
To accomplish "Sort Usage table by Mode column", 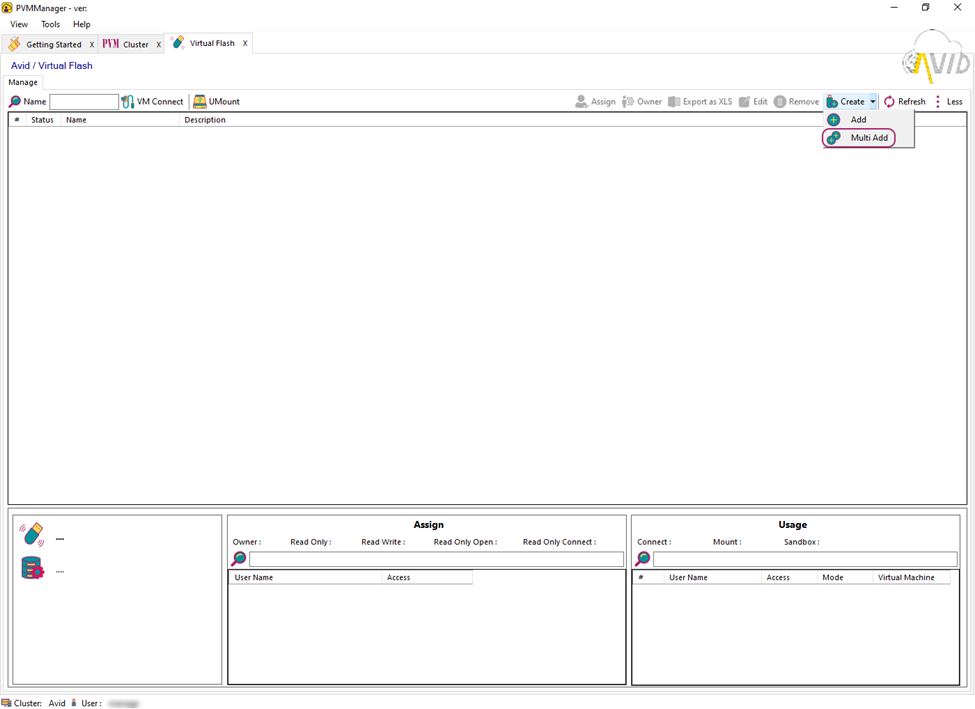I will pos(844,578).
